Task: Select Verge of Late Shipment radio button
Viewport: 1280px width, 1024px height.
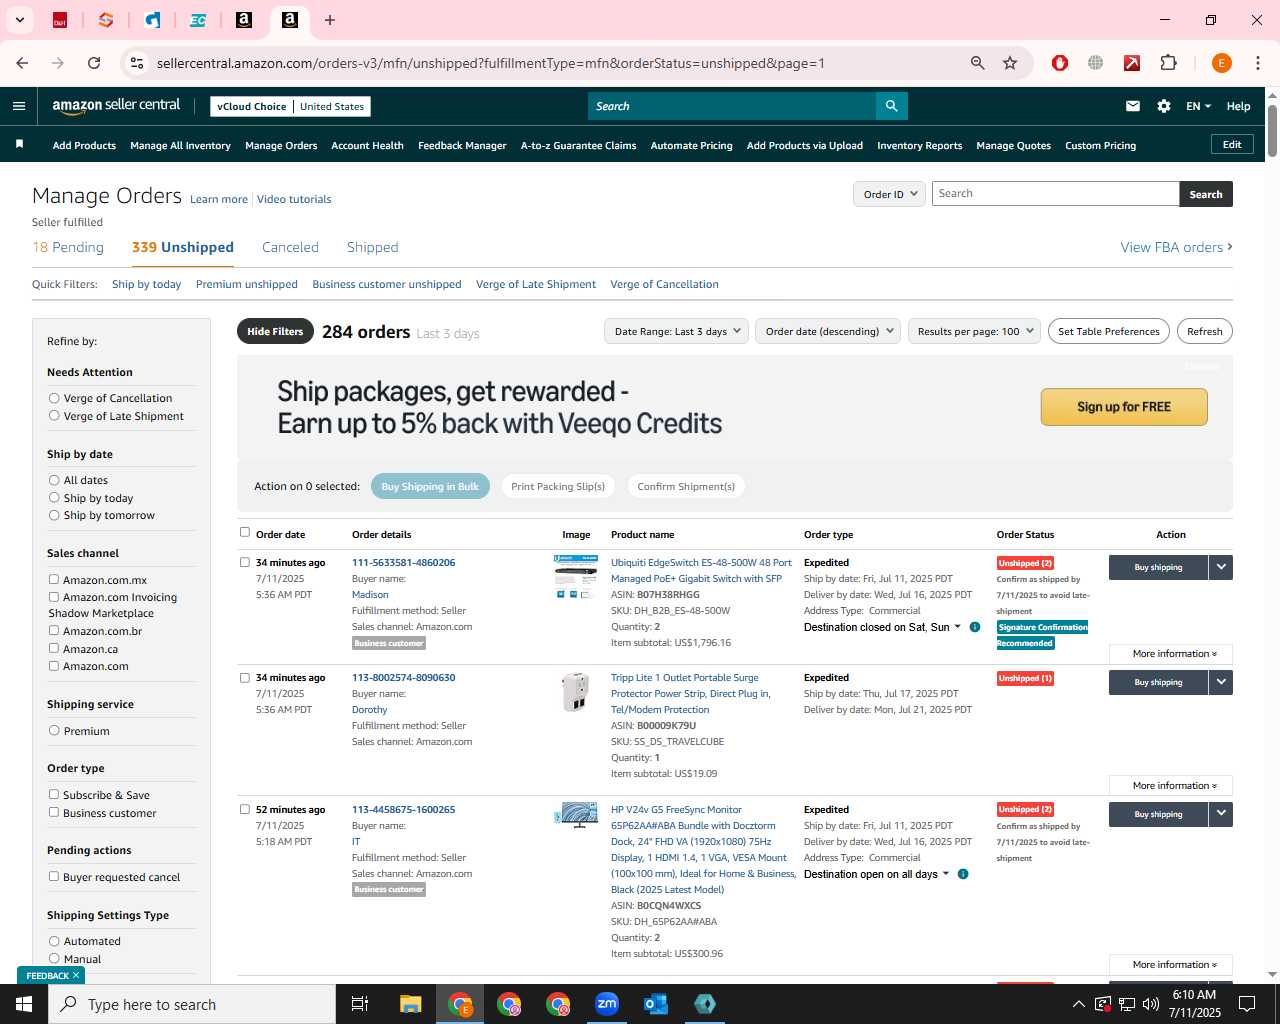Action: (x=54, y=416)
